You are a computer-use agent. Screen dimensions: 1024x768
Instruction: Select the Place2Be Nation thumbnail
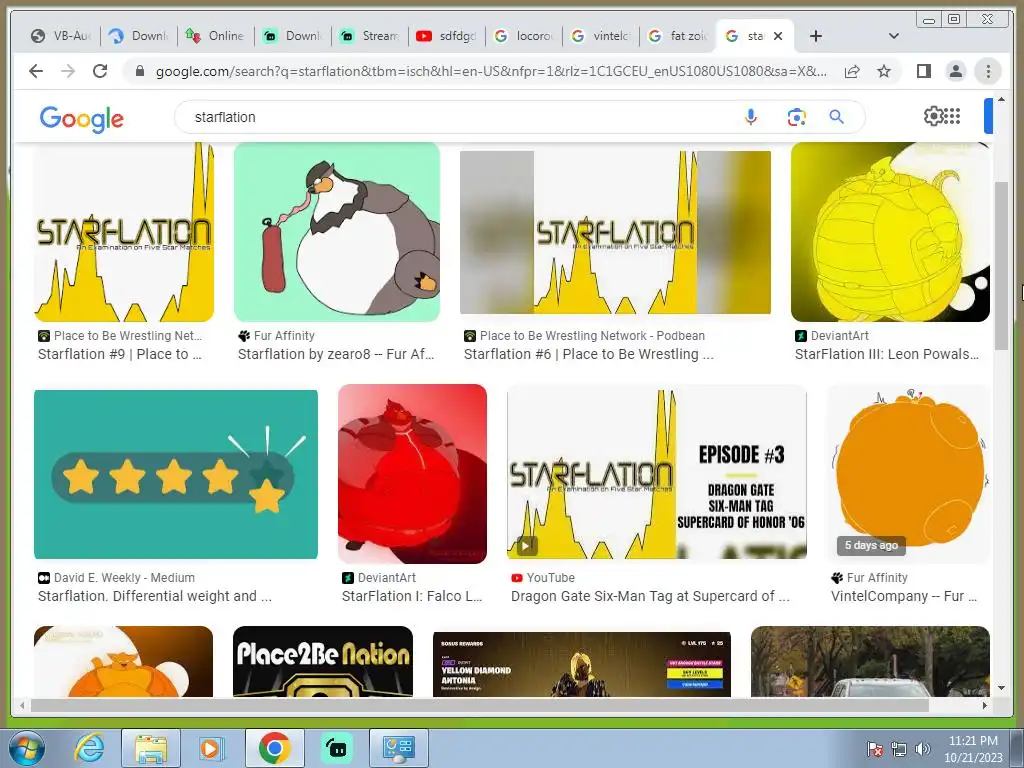[323, 661]
